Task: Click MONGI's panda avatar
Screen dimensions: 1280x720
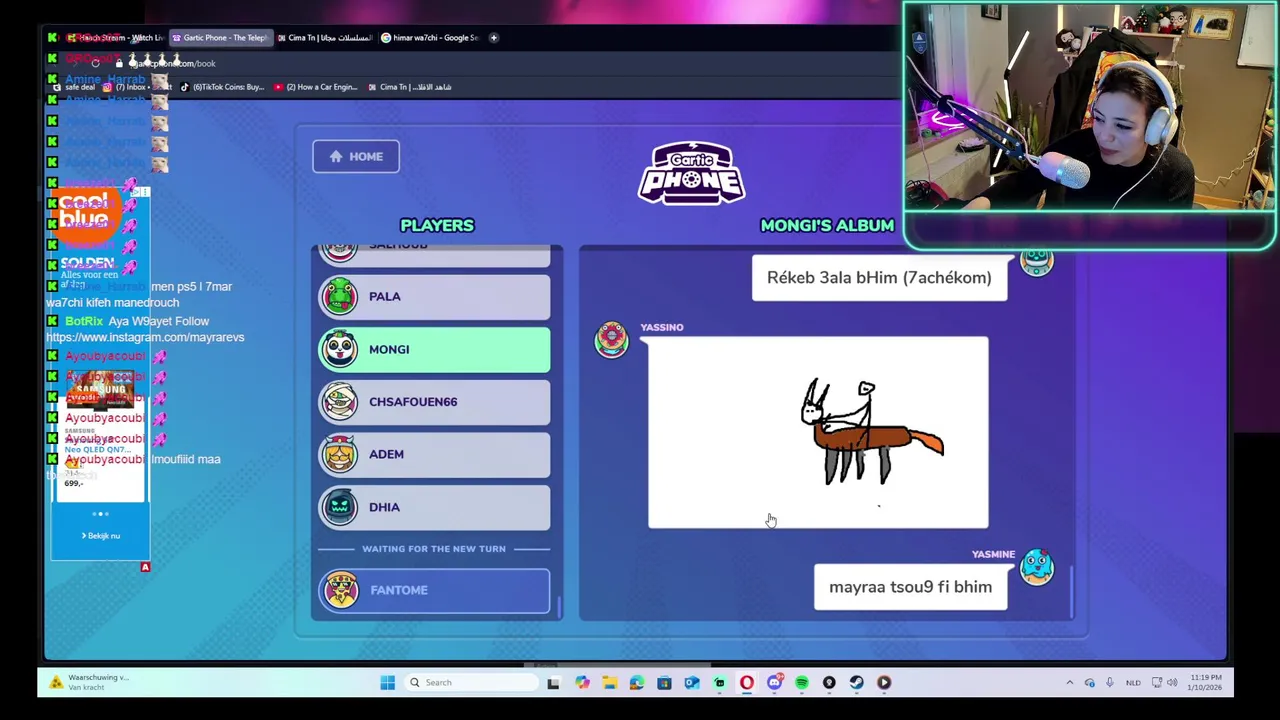Action: (340, 349)
